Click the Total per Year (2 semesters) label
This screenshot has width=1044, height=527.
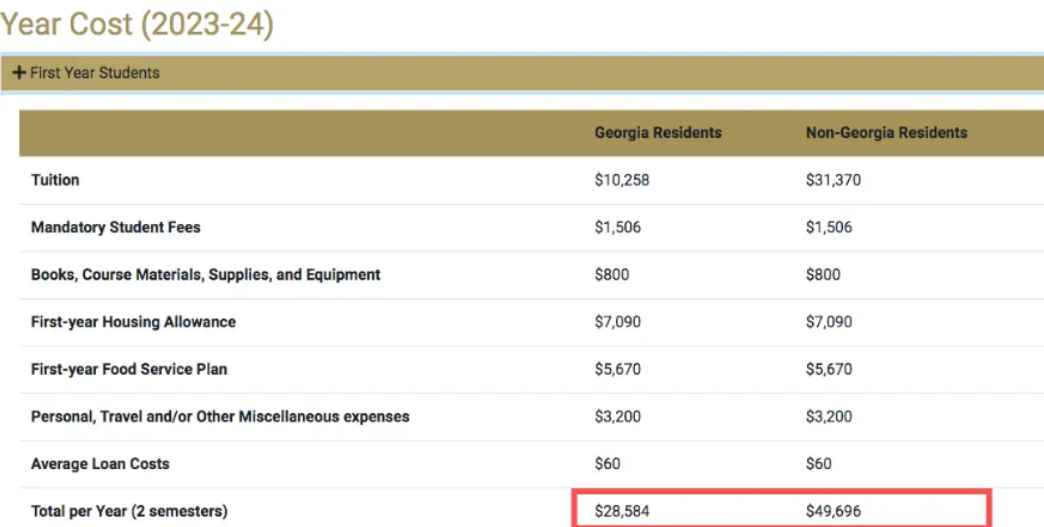click(x=129, y=511)
